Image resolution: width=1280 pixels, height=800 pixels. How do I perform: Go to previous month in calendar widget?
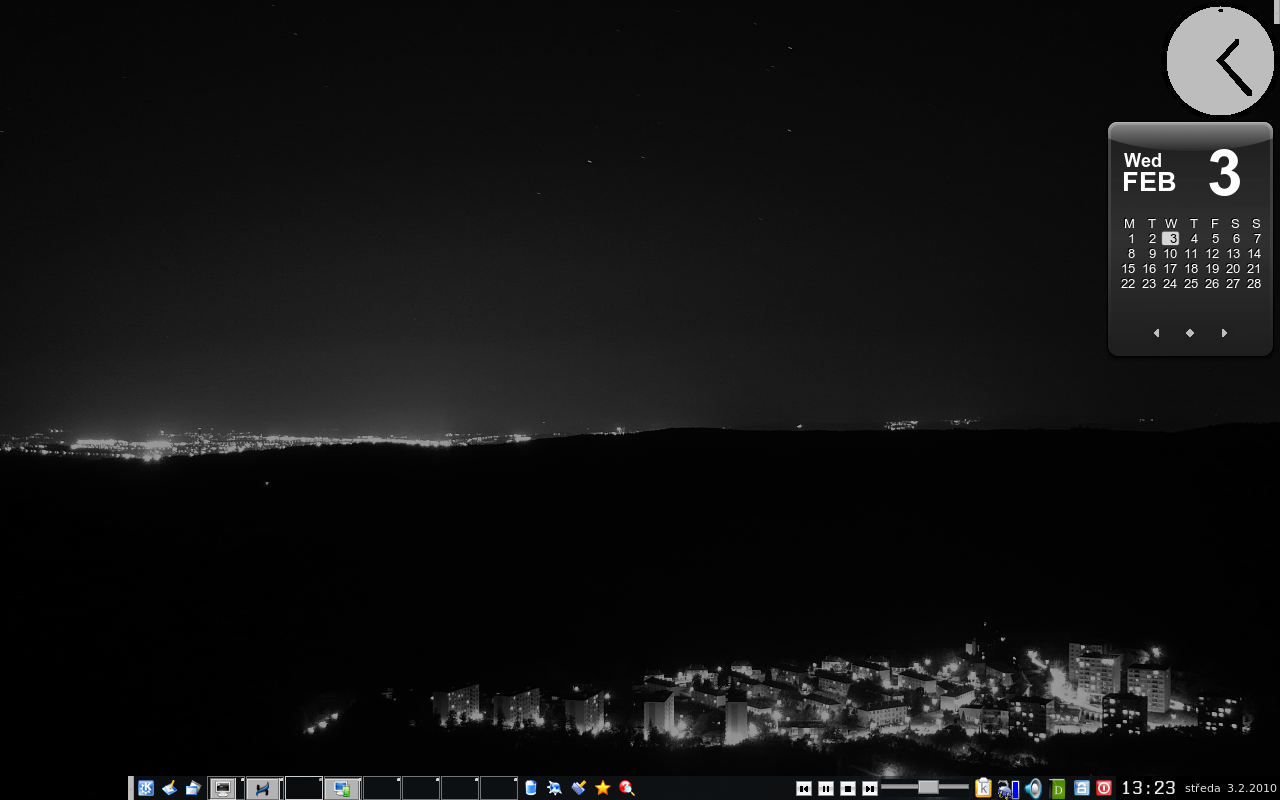click(1156, 333)
